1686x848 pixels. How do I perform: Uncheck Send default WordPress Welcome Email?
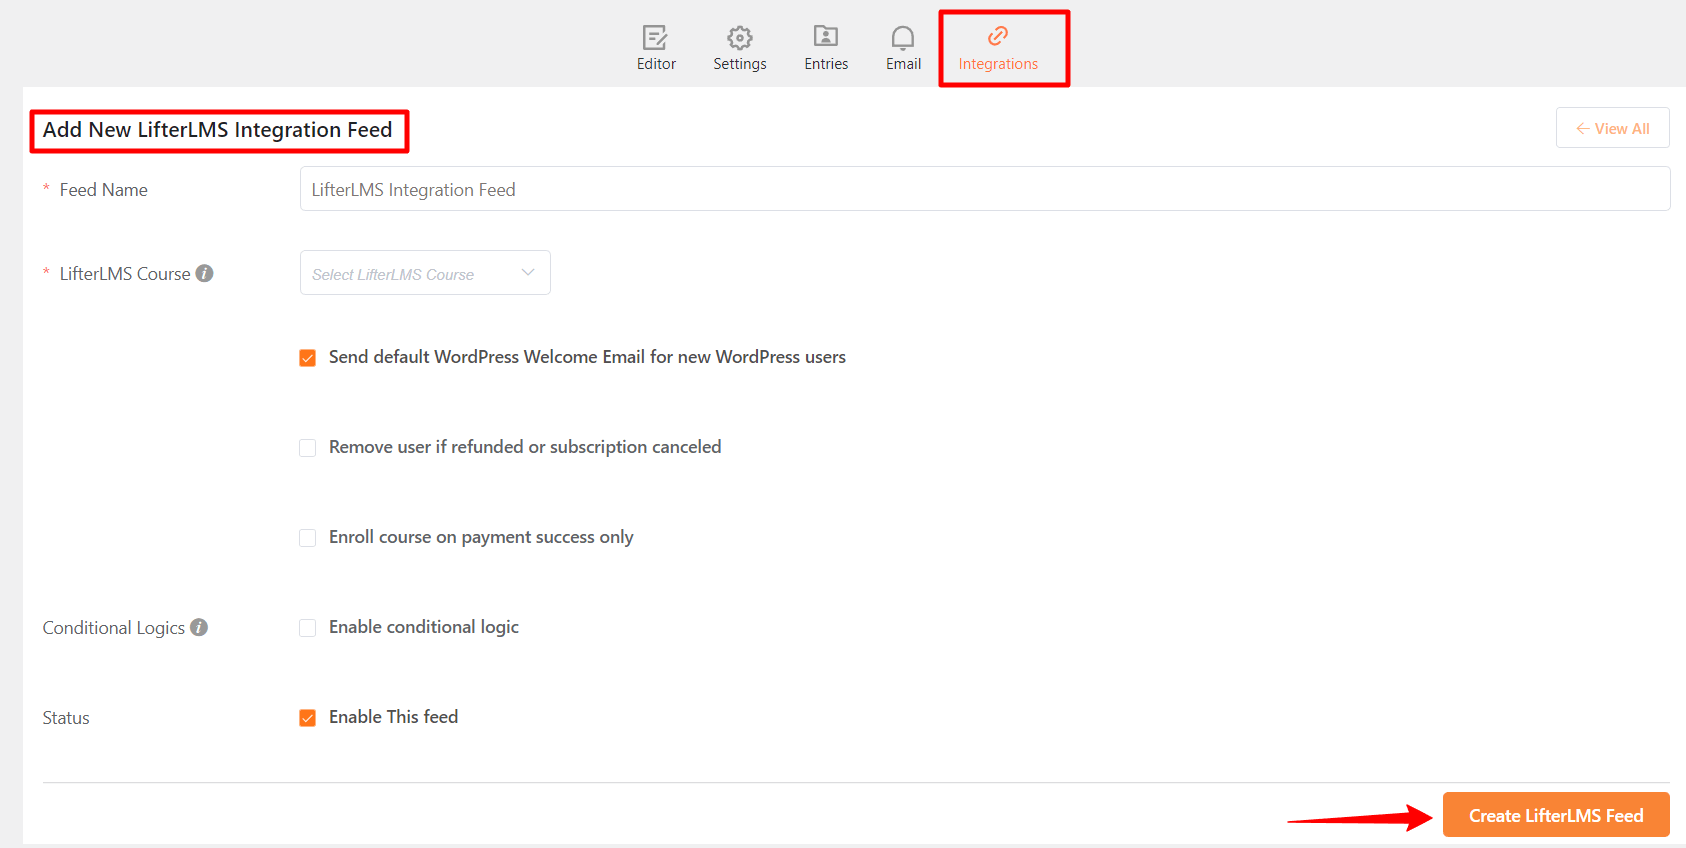308,358
